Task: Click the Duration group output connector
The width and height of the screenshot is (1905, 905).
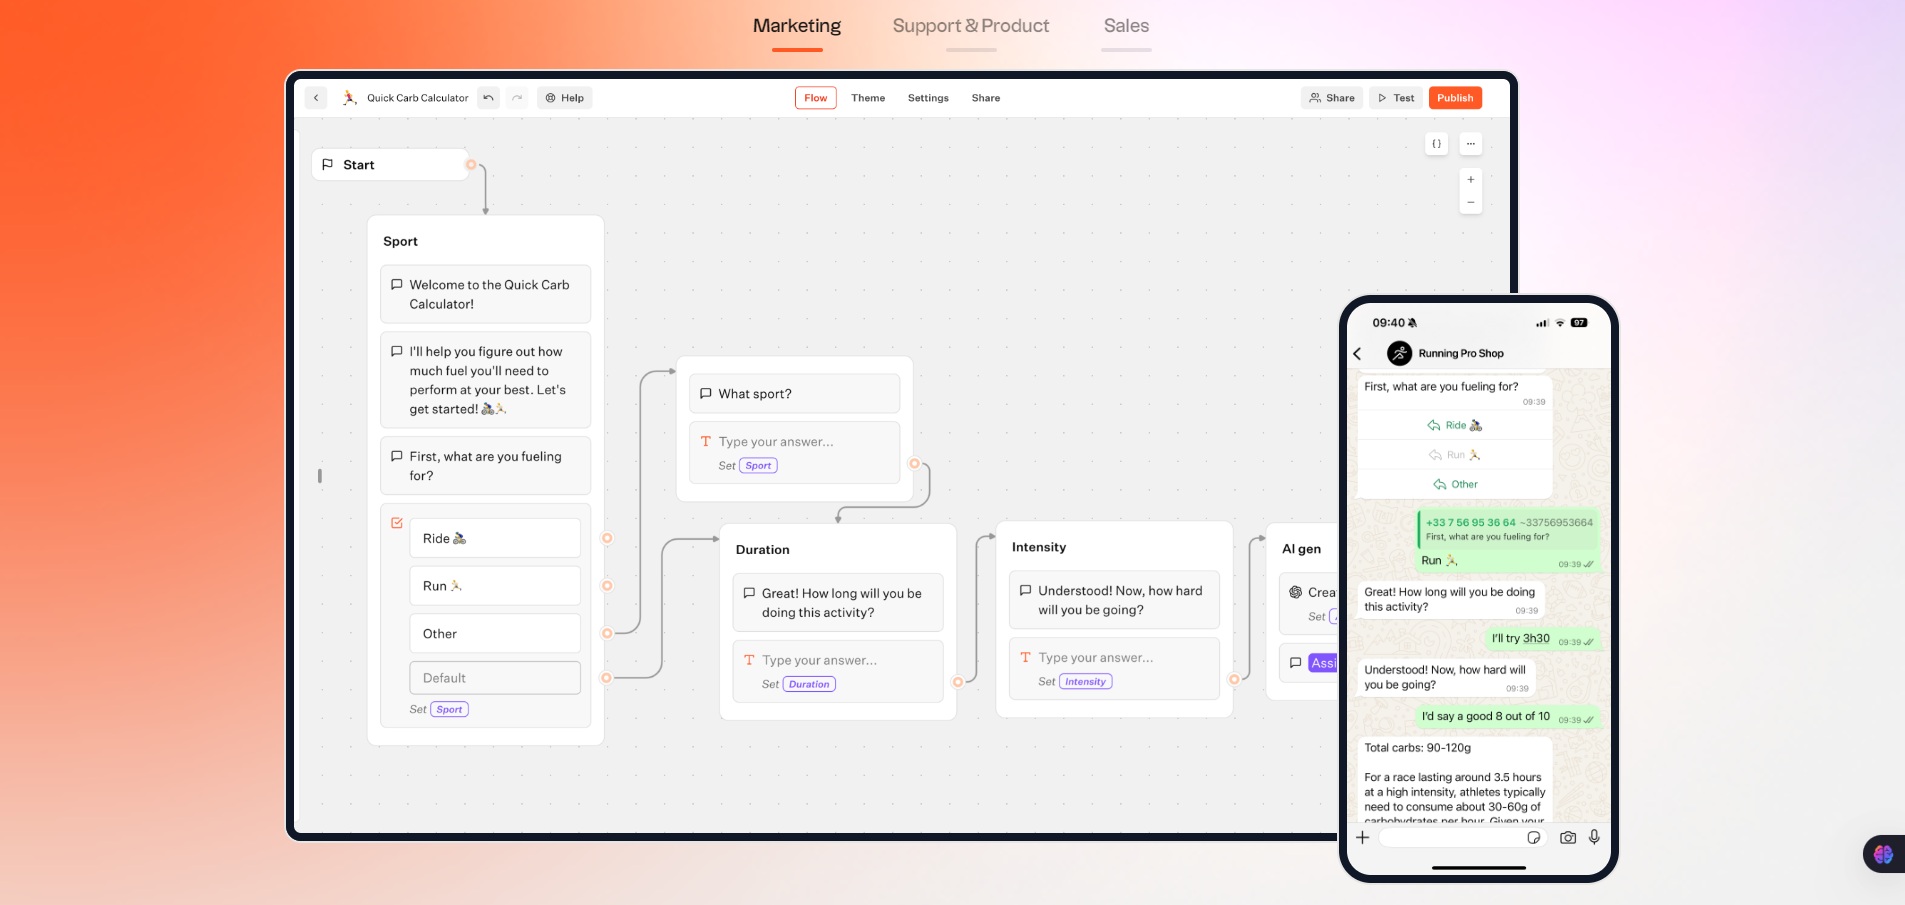Action: (958, 683)
